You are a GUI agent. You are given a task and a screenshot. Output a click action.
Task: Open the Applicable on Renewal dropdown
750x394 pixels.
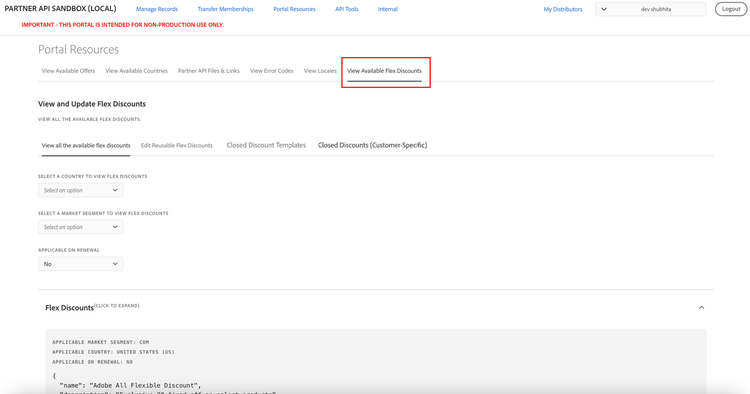click(80, 264)
